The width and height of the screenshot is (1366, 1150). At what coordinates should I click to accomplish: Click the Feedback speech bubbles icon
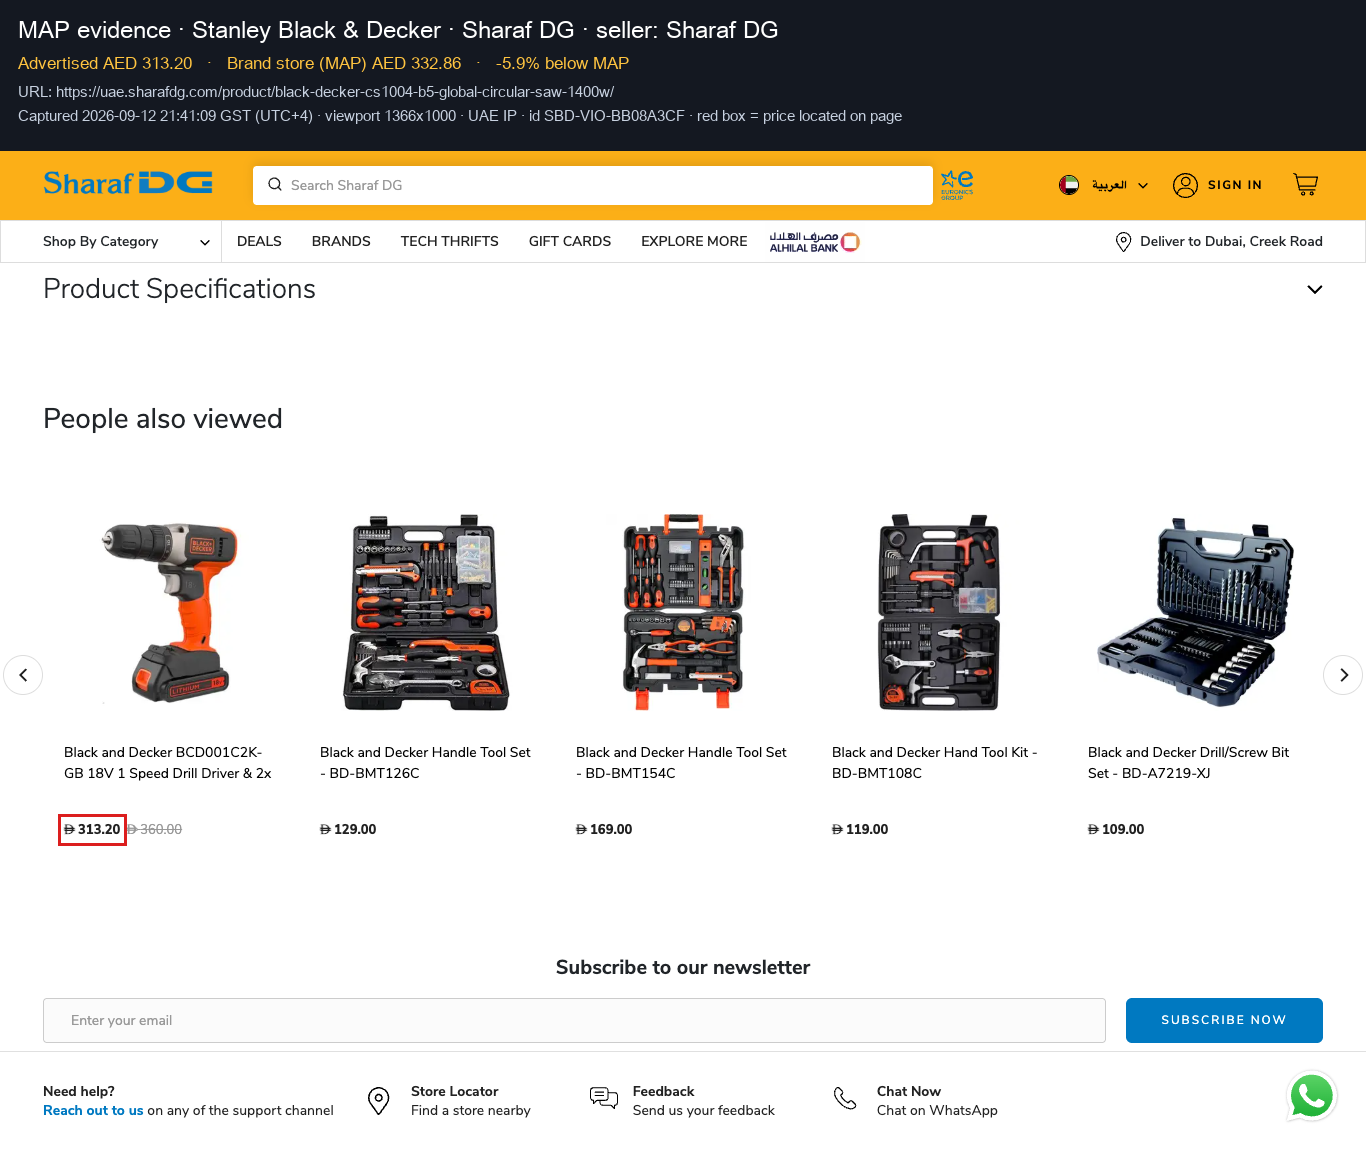click(604, 1099)
